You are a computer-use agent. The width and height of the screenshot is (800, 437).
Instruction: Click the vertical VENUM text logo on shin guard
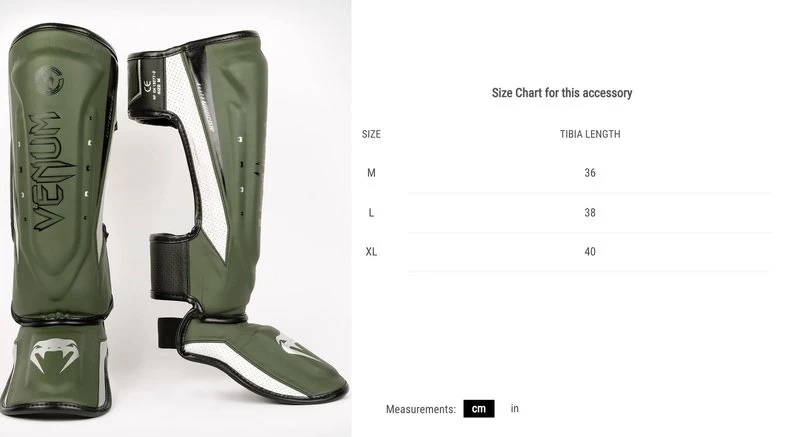[x=51, y=171]
